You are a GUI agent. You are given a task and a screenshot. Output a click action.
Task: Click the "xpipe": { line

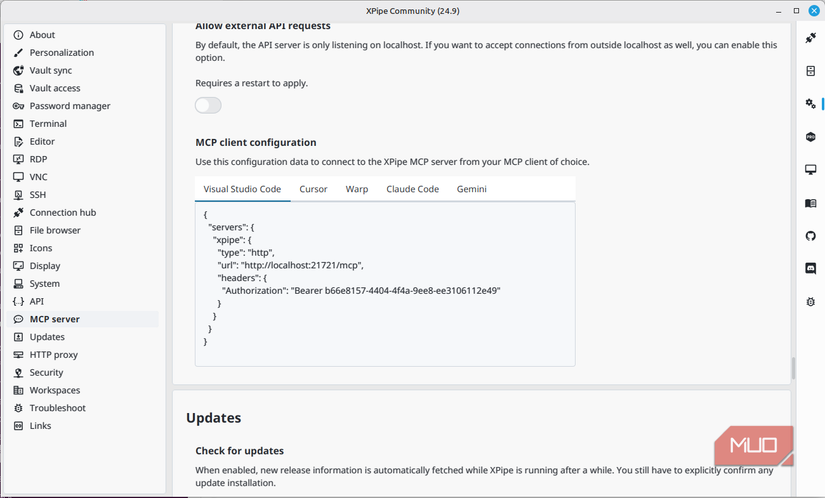point(232,240)
